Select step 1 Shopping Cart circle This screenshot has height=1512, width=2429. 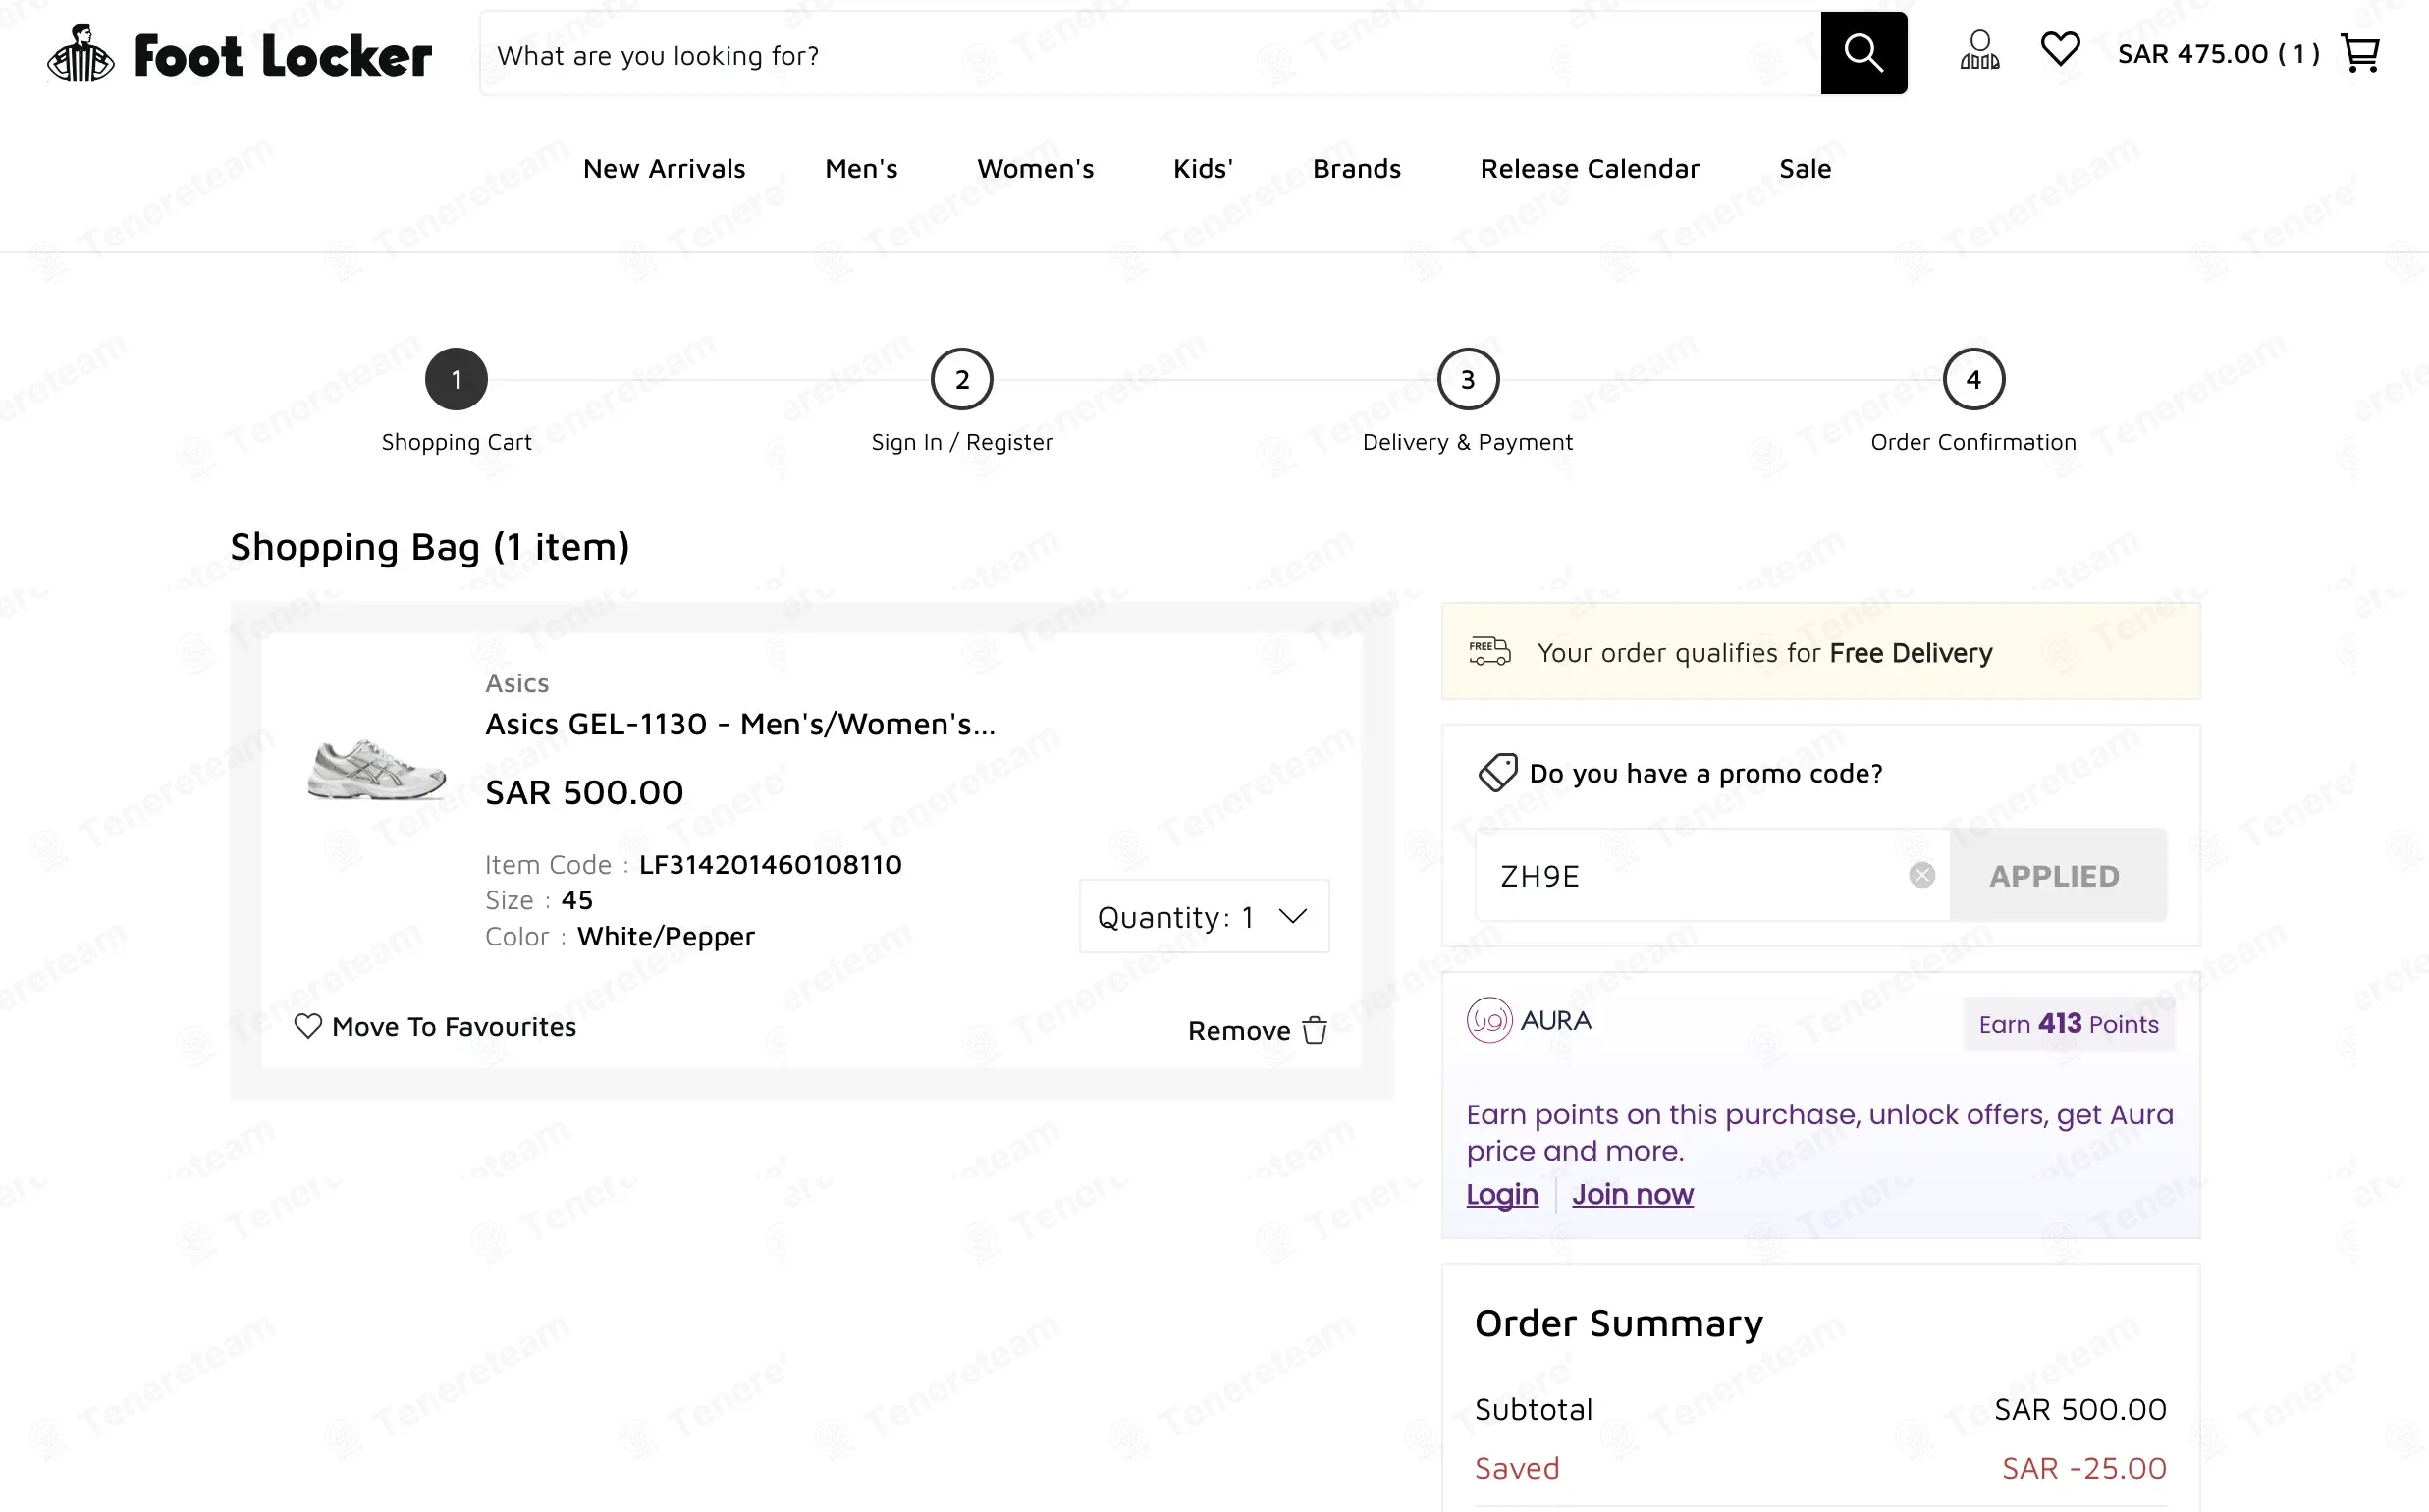point(456,379)
